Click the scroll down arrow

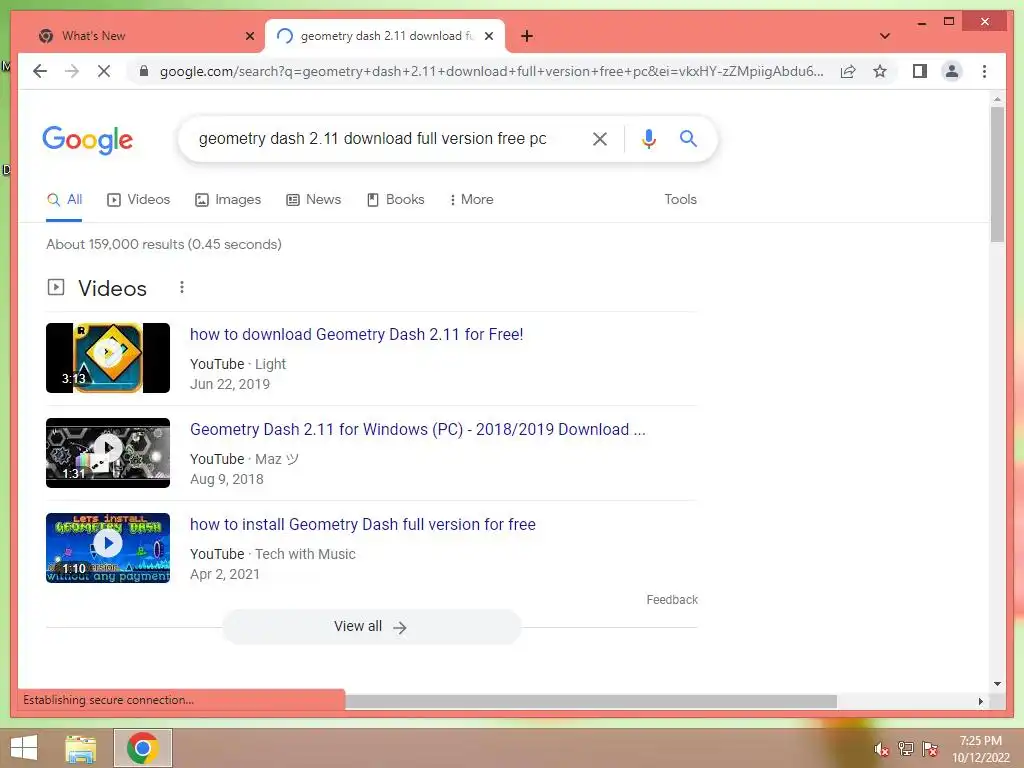(x=997, y=684)
